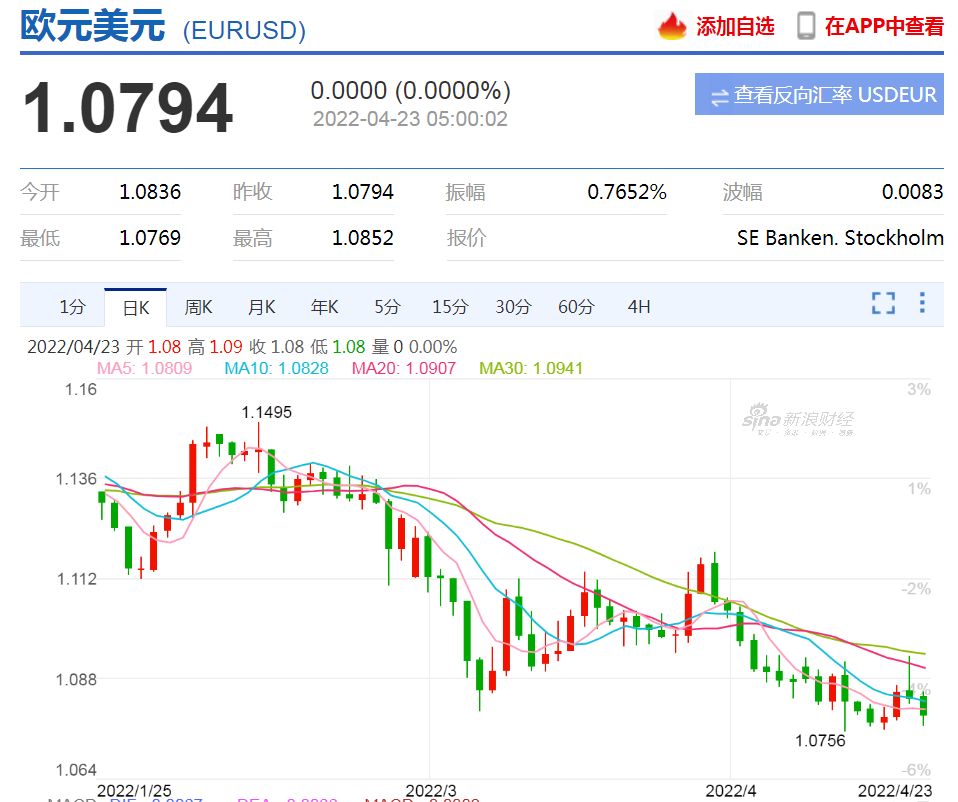Screen dimensions: 958x802
Task: Open the three-dot chart options menu
Action: [922, 303]
